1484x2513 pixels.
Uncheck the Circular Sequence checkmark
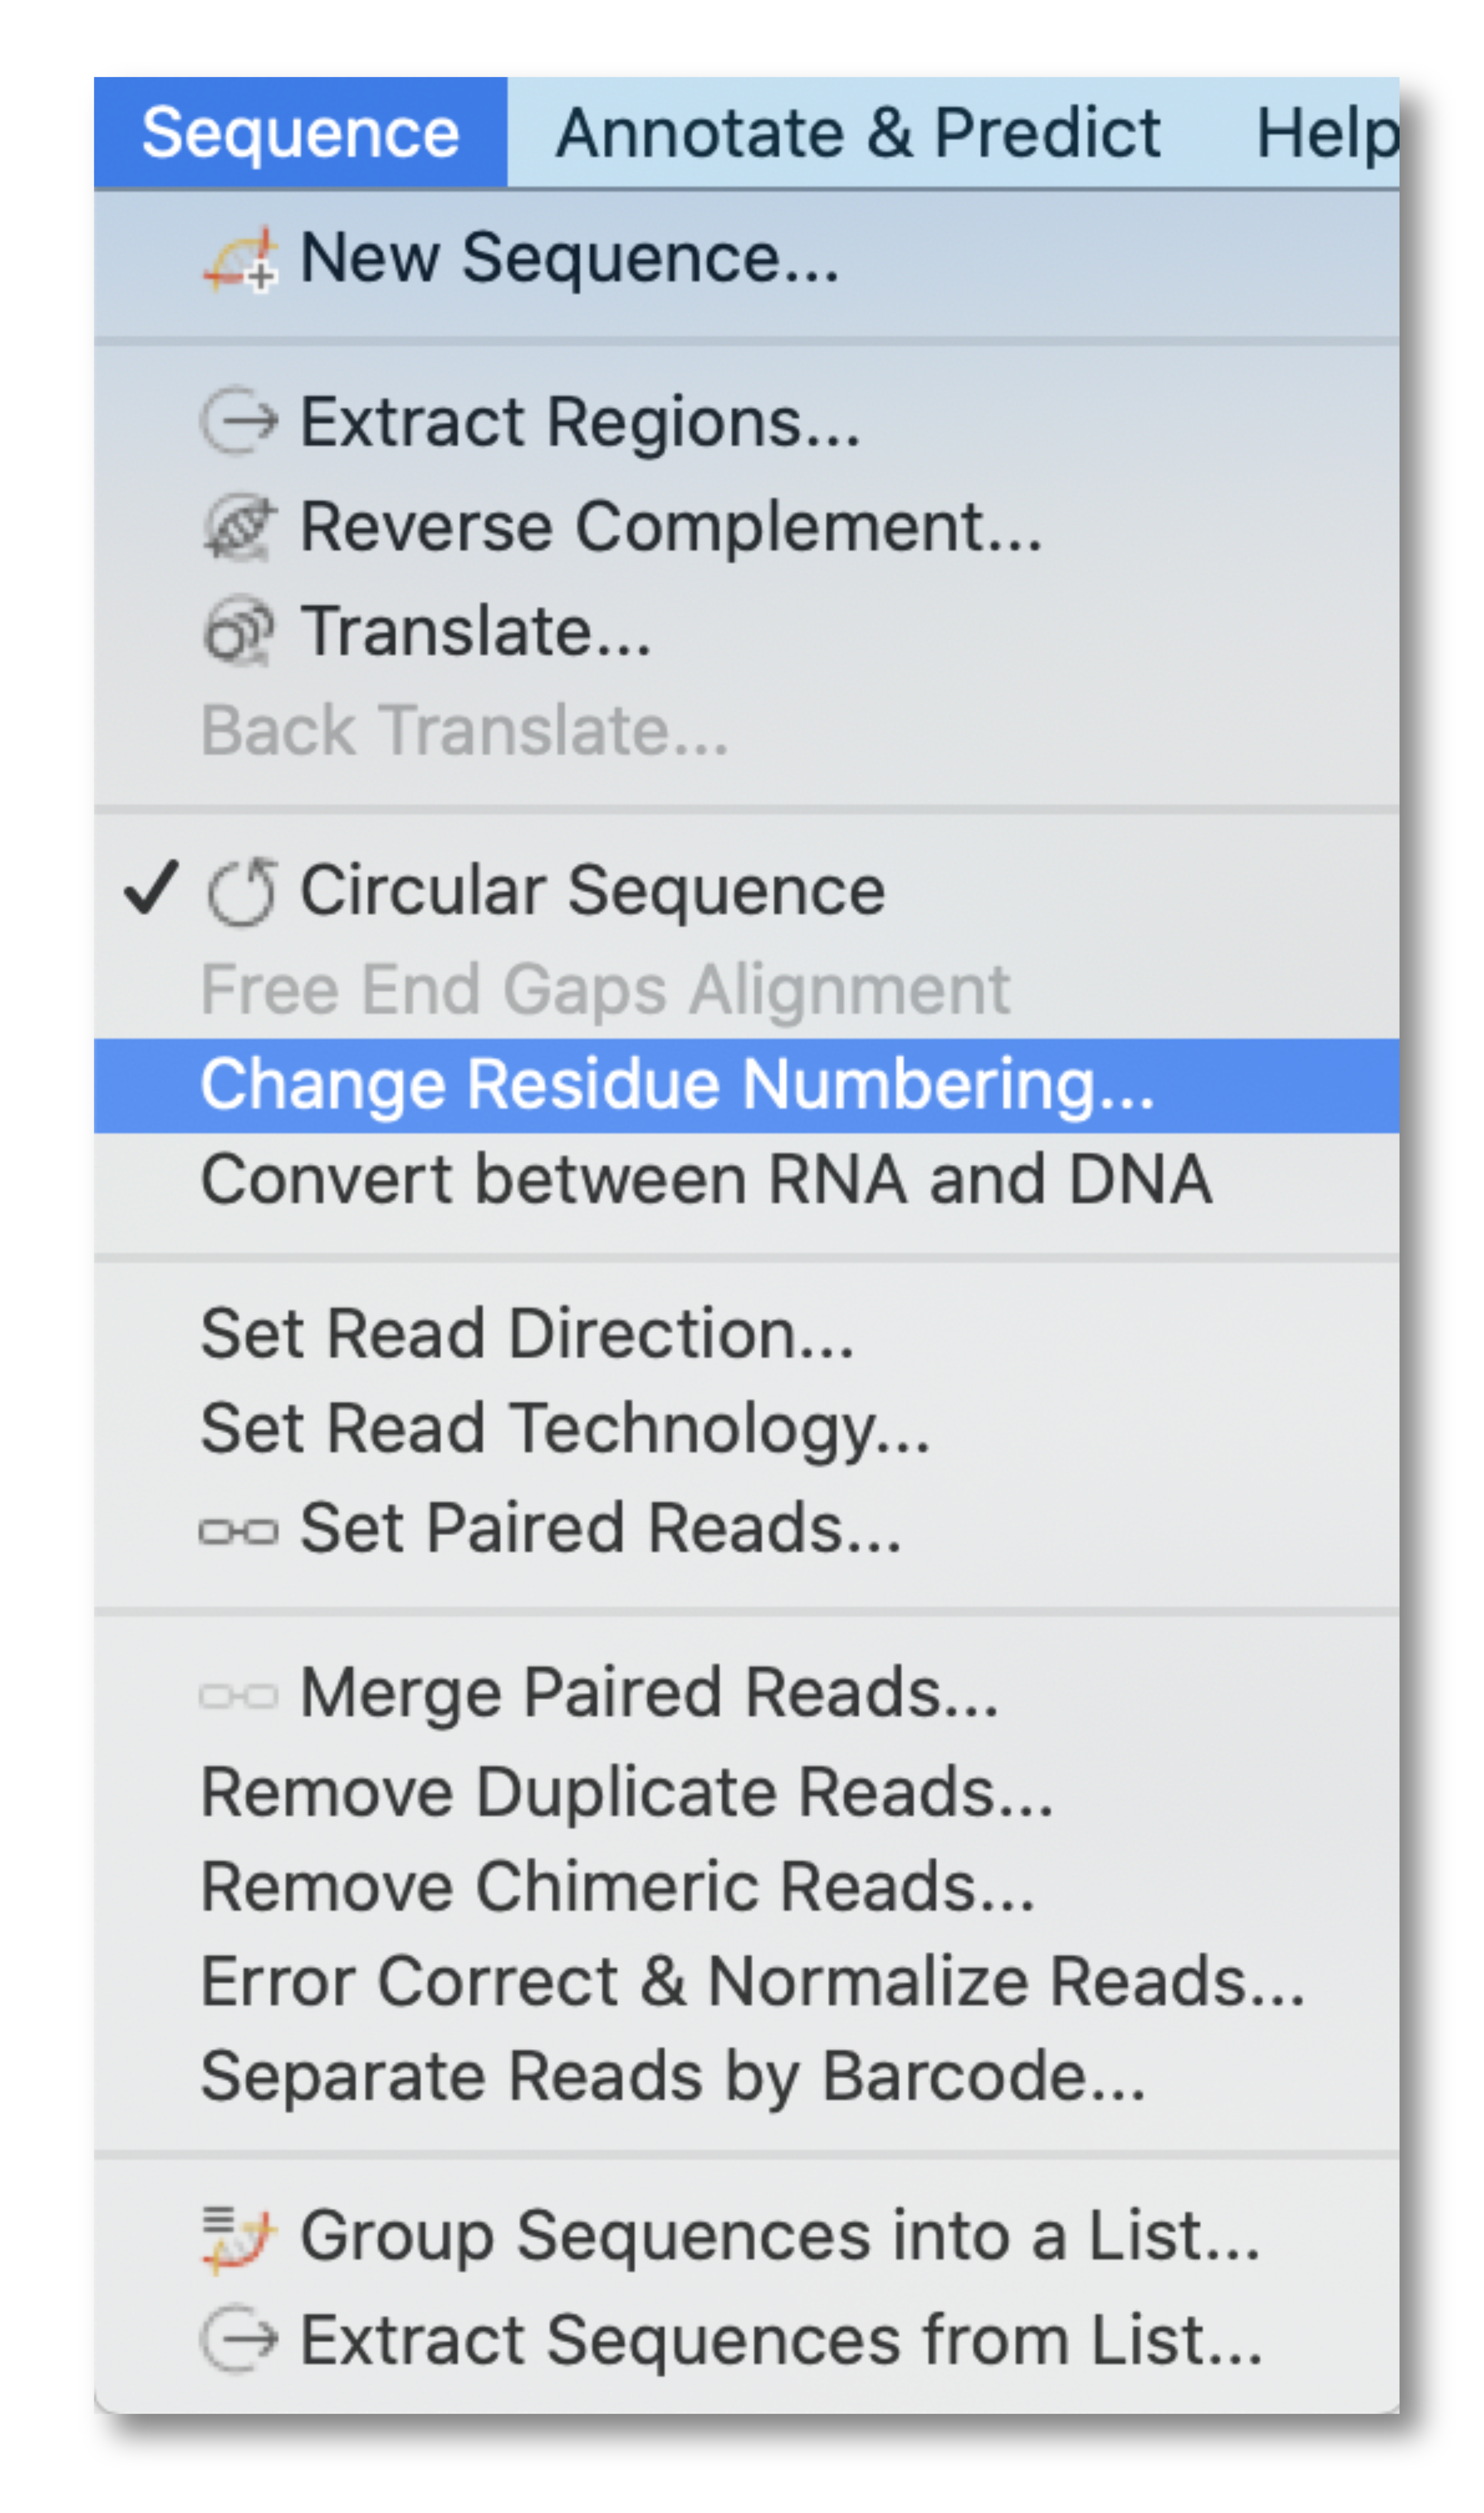[151, 888]
